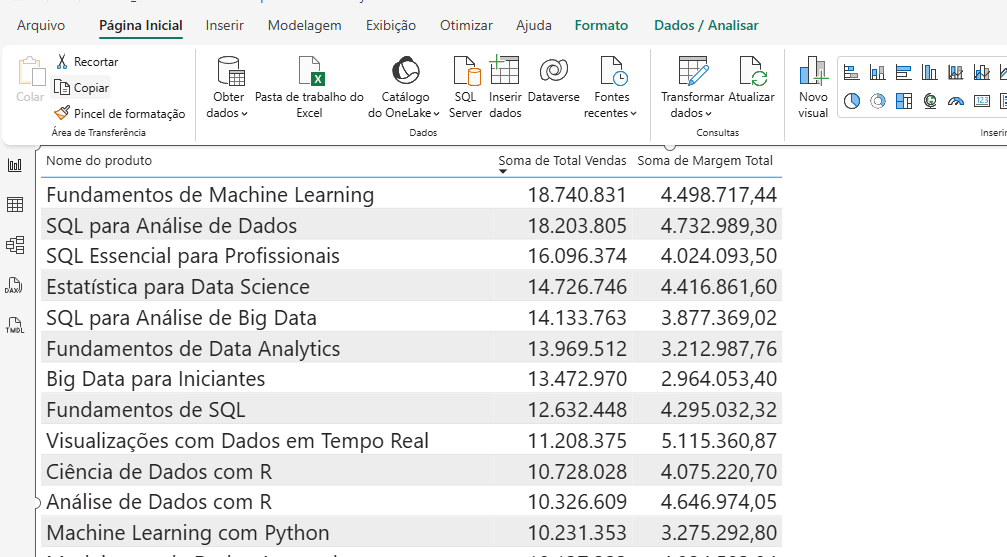Click margin value 5.115.360,87
1007x557 pixels.
pyautogui.click(x=719, y=441)
